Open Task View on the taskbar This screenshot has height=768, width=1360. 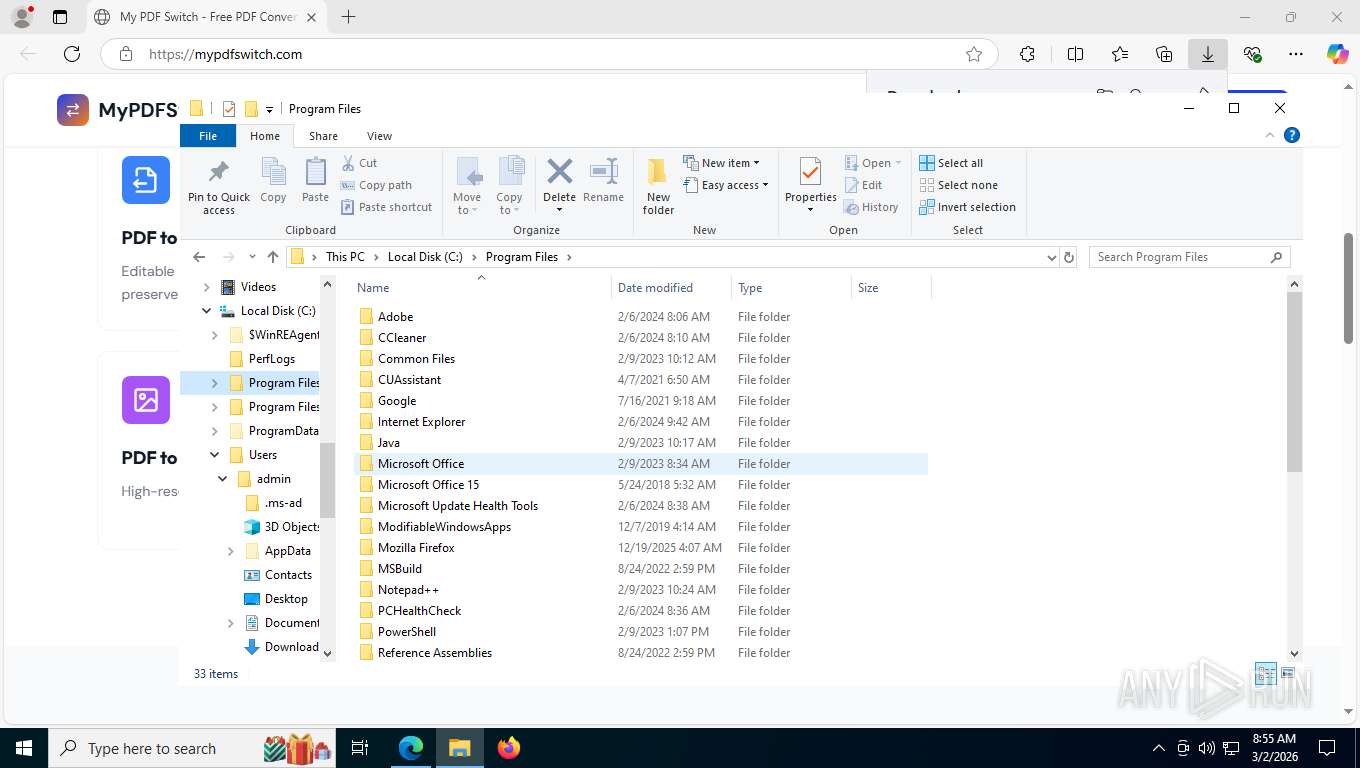point(360,748)
